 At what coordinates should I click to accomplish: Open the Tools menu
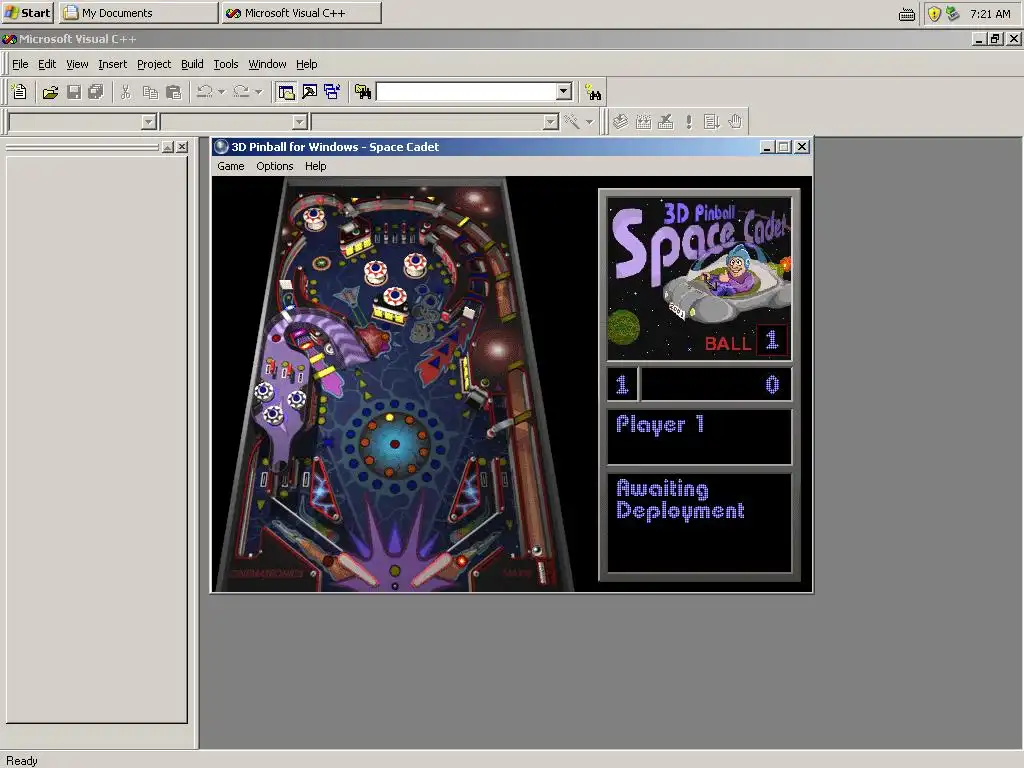pyautogui.click(x=226, y=64)
